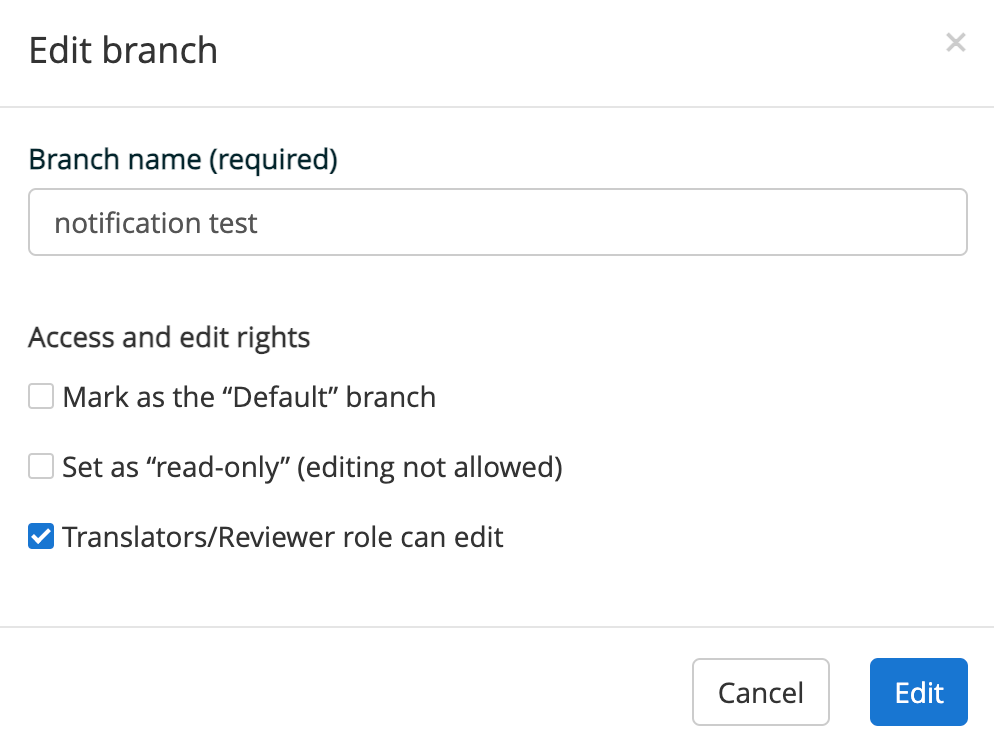This screenshot has width=994, height=748.
Task: Close the Edit branch dialog with the X
Action: click(955, 42)
